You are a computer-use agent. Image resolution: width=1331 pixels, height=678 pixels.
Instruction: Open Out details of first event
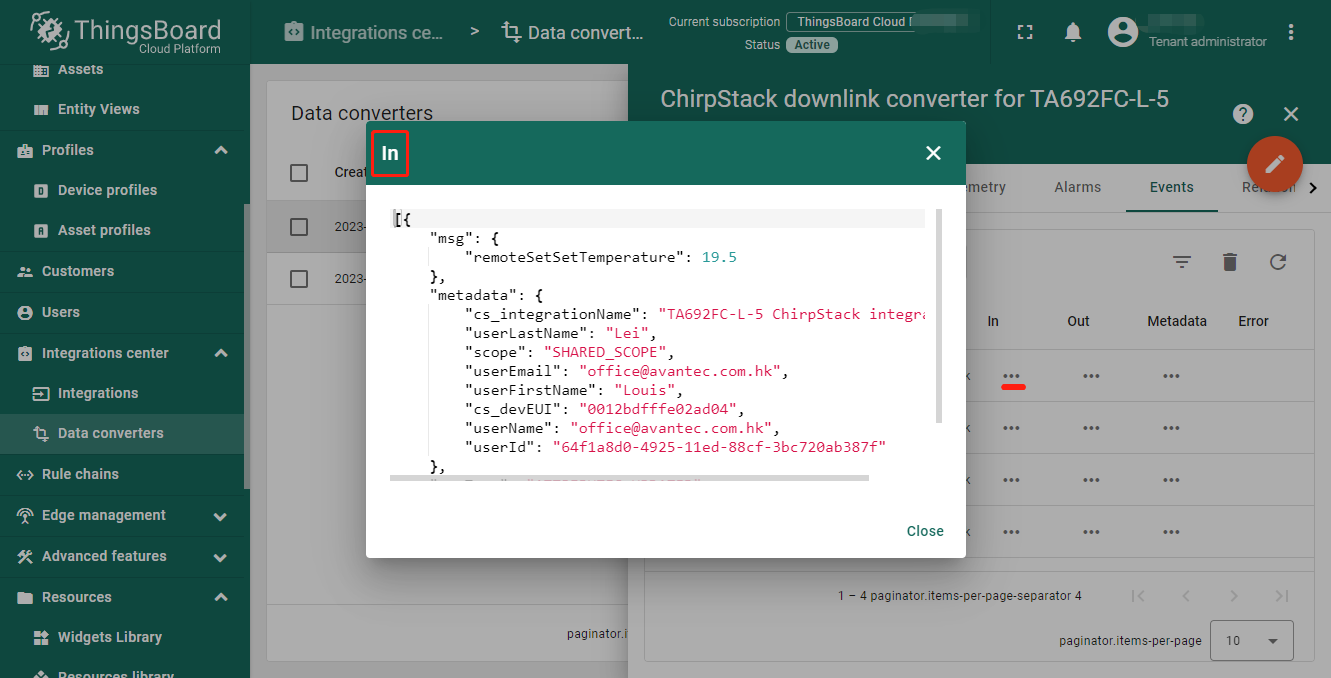point(1091,376)
